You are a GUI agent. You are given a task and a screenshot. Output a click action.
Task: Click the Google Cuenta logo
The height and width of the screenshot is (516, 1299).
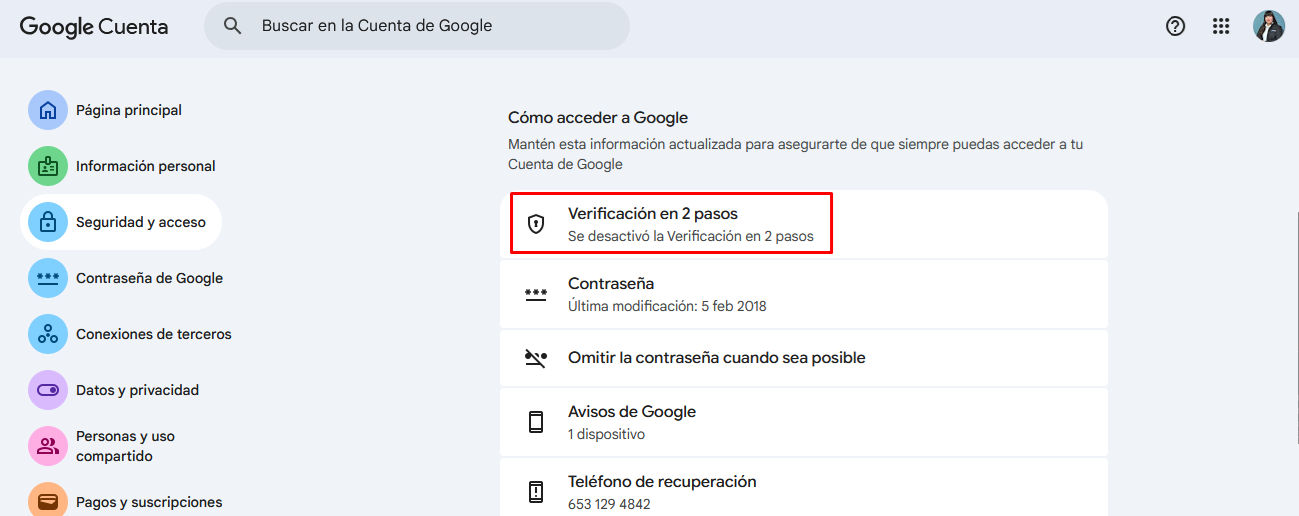pyautogui.click(x=94, y=27)
